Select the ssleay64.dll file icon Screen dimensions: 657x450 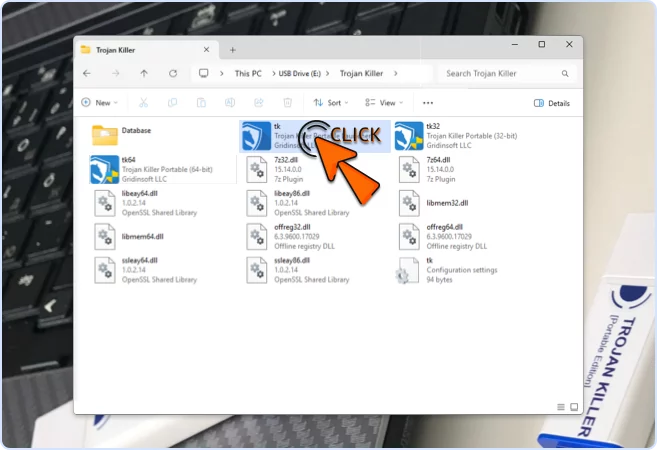click(105, 270)
